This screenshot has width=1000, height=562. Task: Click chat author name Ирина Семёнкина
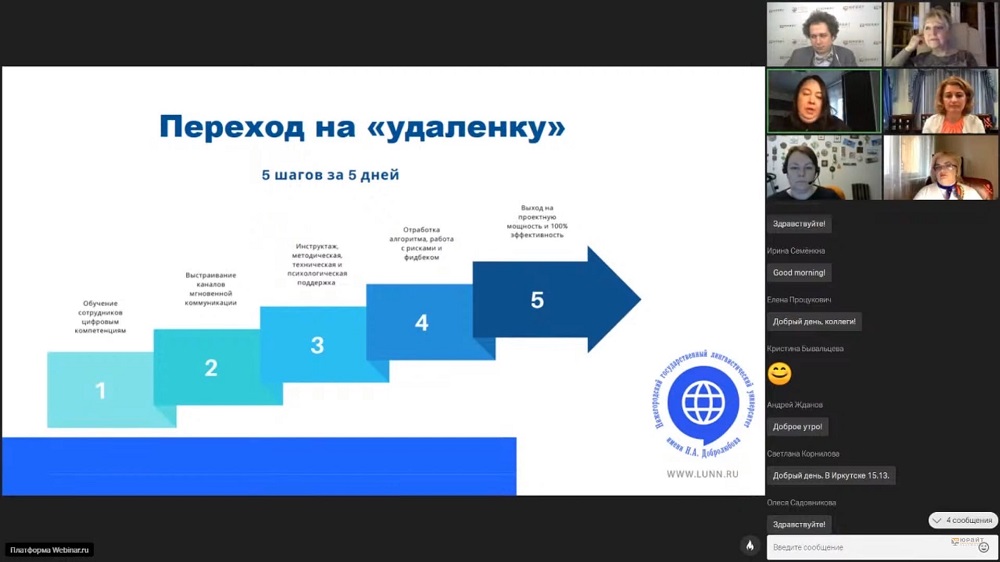796,251
